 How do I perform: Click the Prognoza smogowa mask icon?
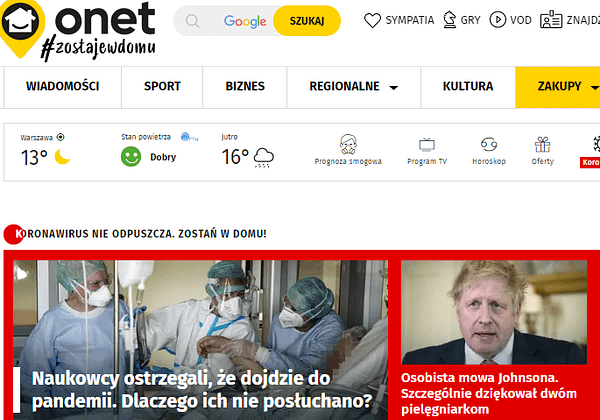(x=348, y=144)
